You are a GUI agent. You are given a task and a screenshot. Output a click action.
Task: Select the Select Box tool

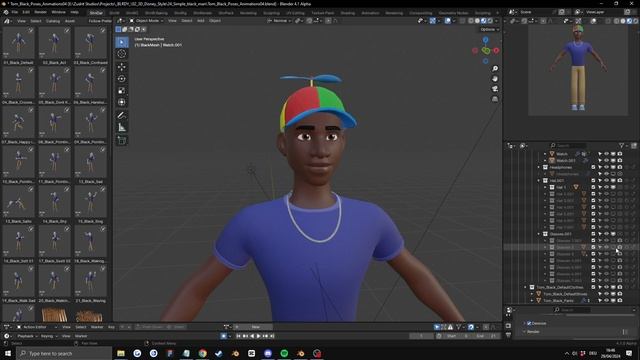[122, 42]
